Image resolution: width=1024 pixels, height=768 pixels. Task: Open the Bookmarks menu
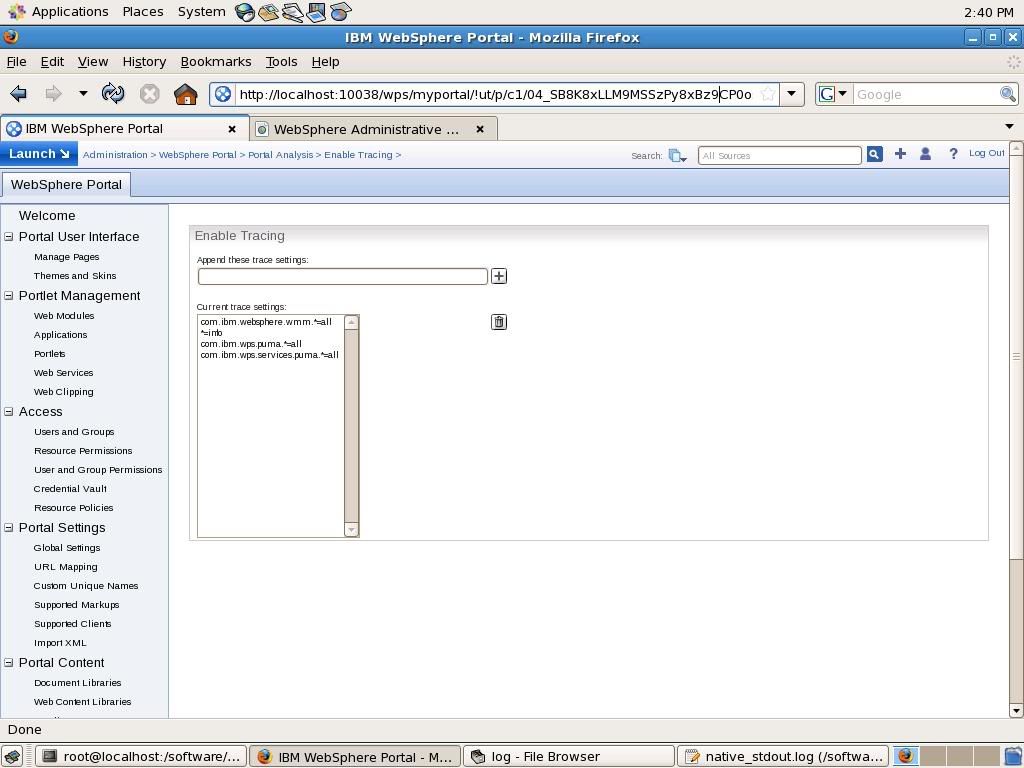(x=216, y=61)
